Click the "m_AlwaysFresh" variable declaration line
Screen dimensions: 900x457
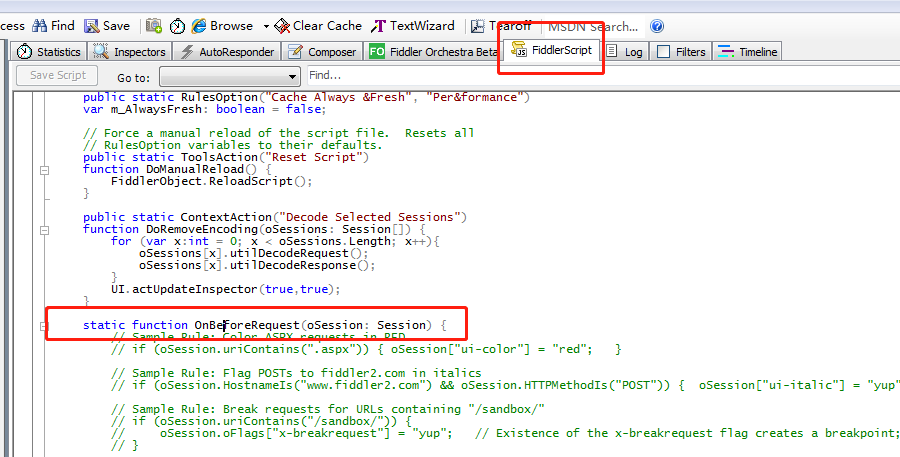tap(204, 109)
